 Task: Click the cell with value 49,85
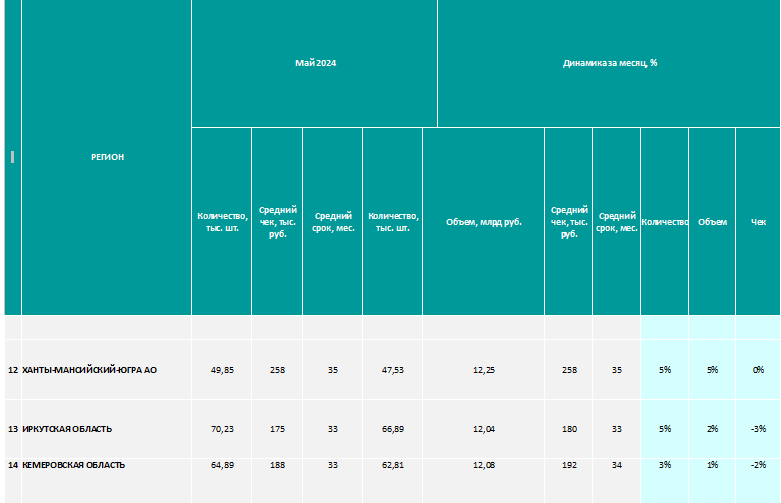[222, 370]
